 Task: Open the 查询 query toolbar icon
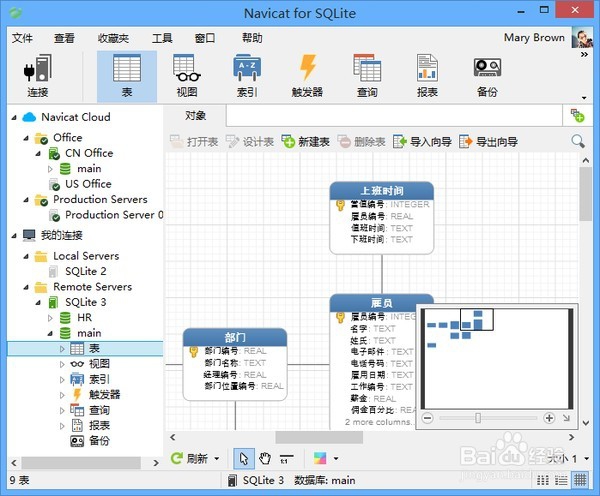(367, 76)
